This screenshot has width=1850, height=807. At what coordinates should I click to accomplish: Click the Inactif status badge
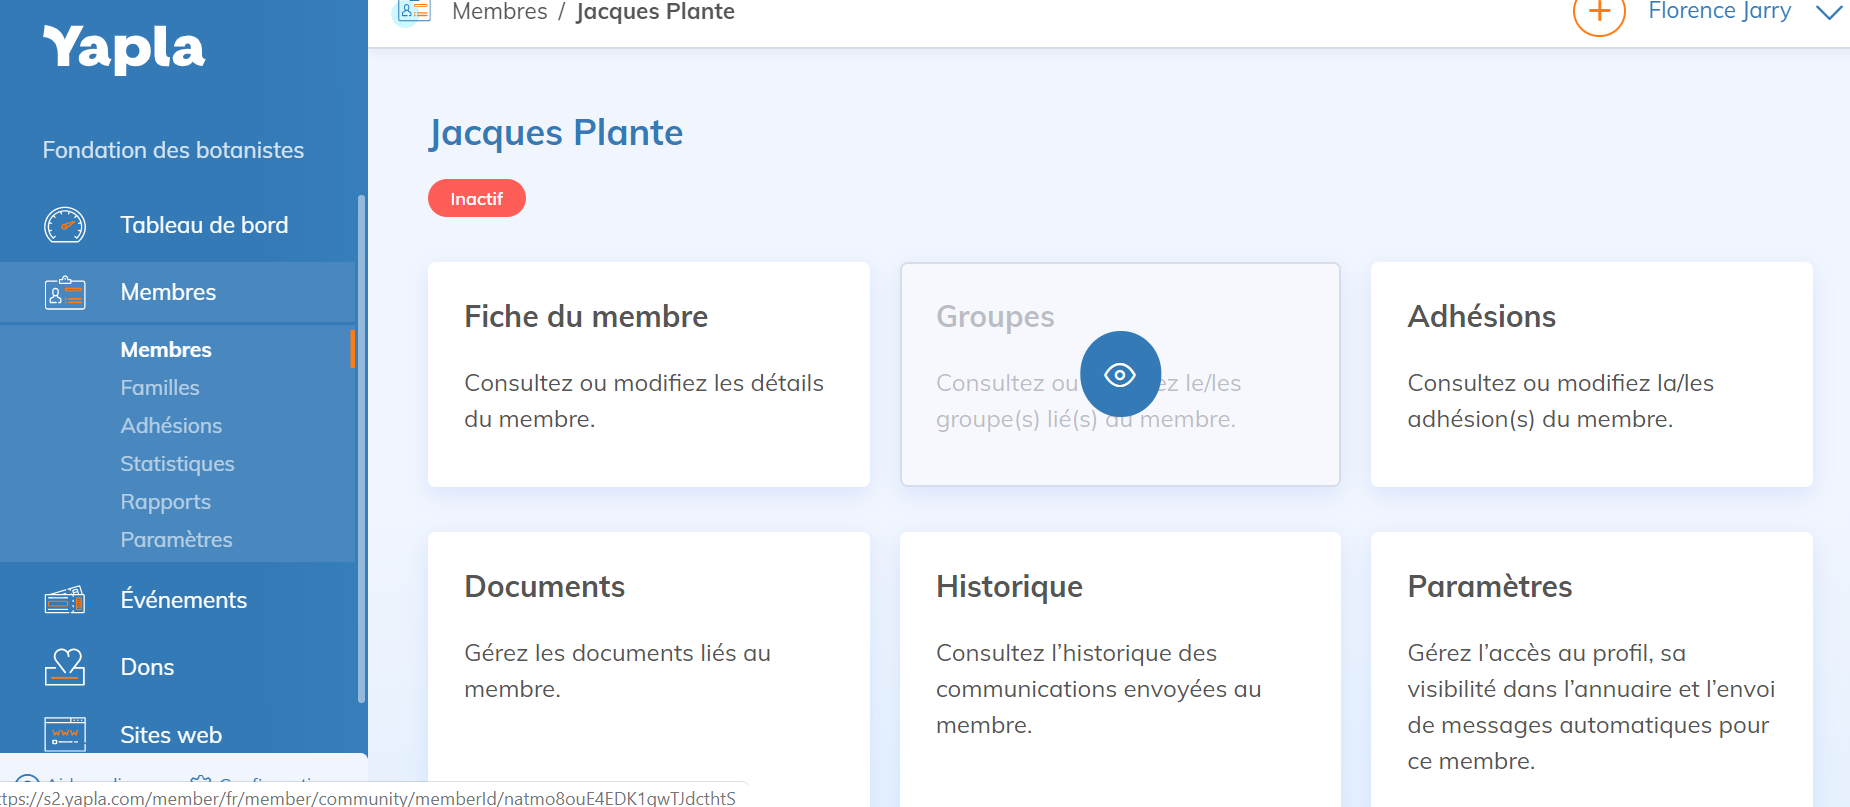tap(476, 198)
